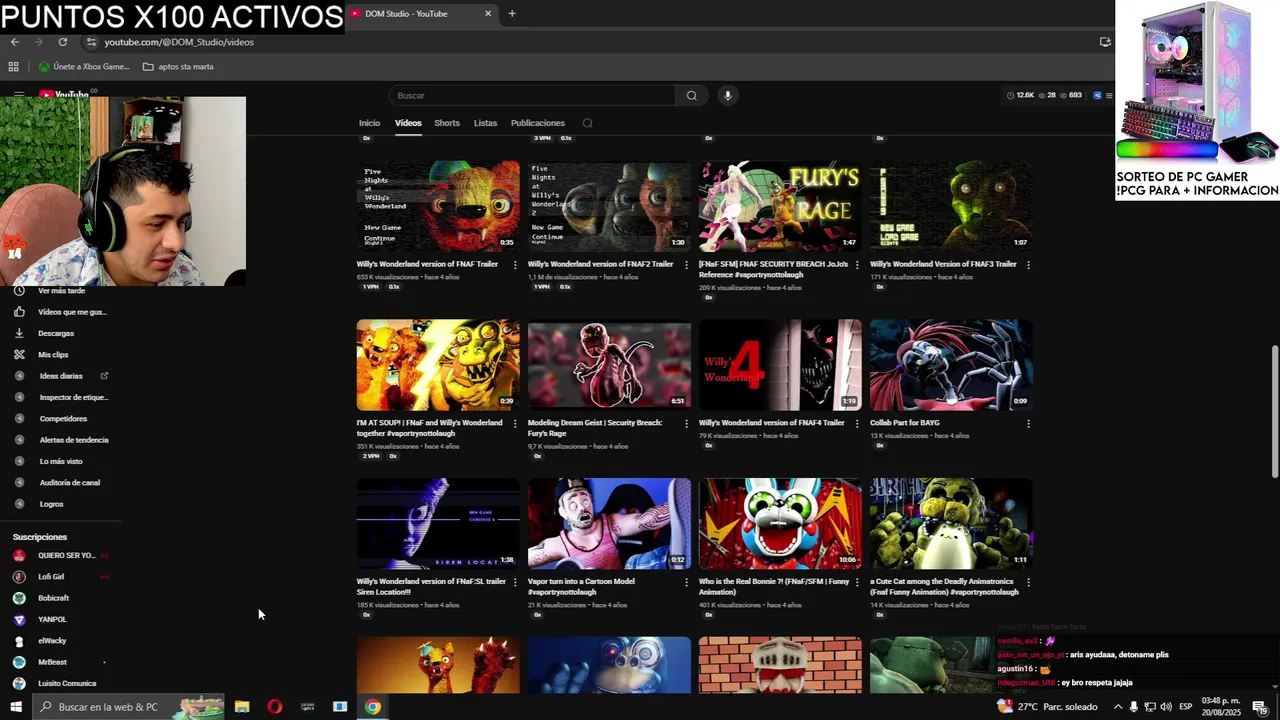The image size is (1280, 720).
Task: Open the Lofi Girl subscription
Action: (x=50, y=577)
